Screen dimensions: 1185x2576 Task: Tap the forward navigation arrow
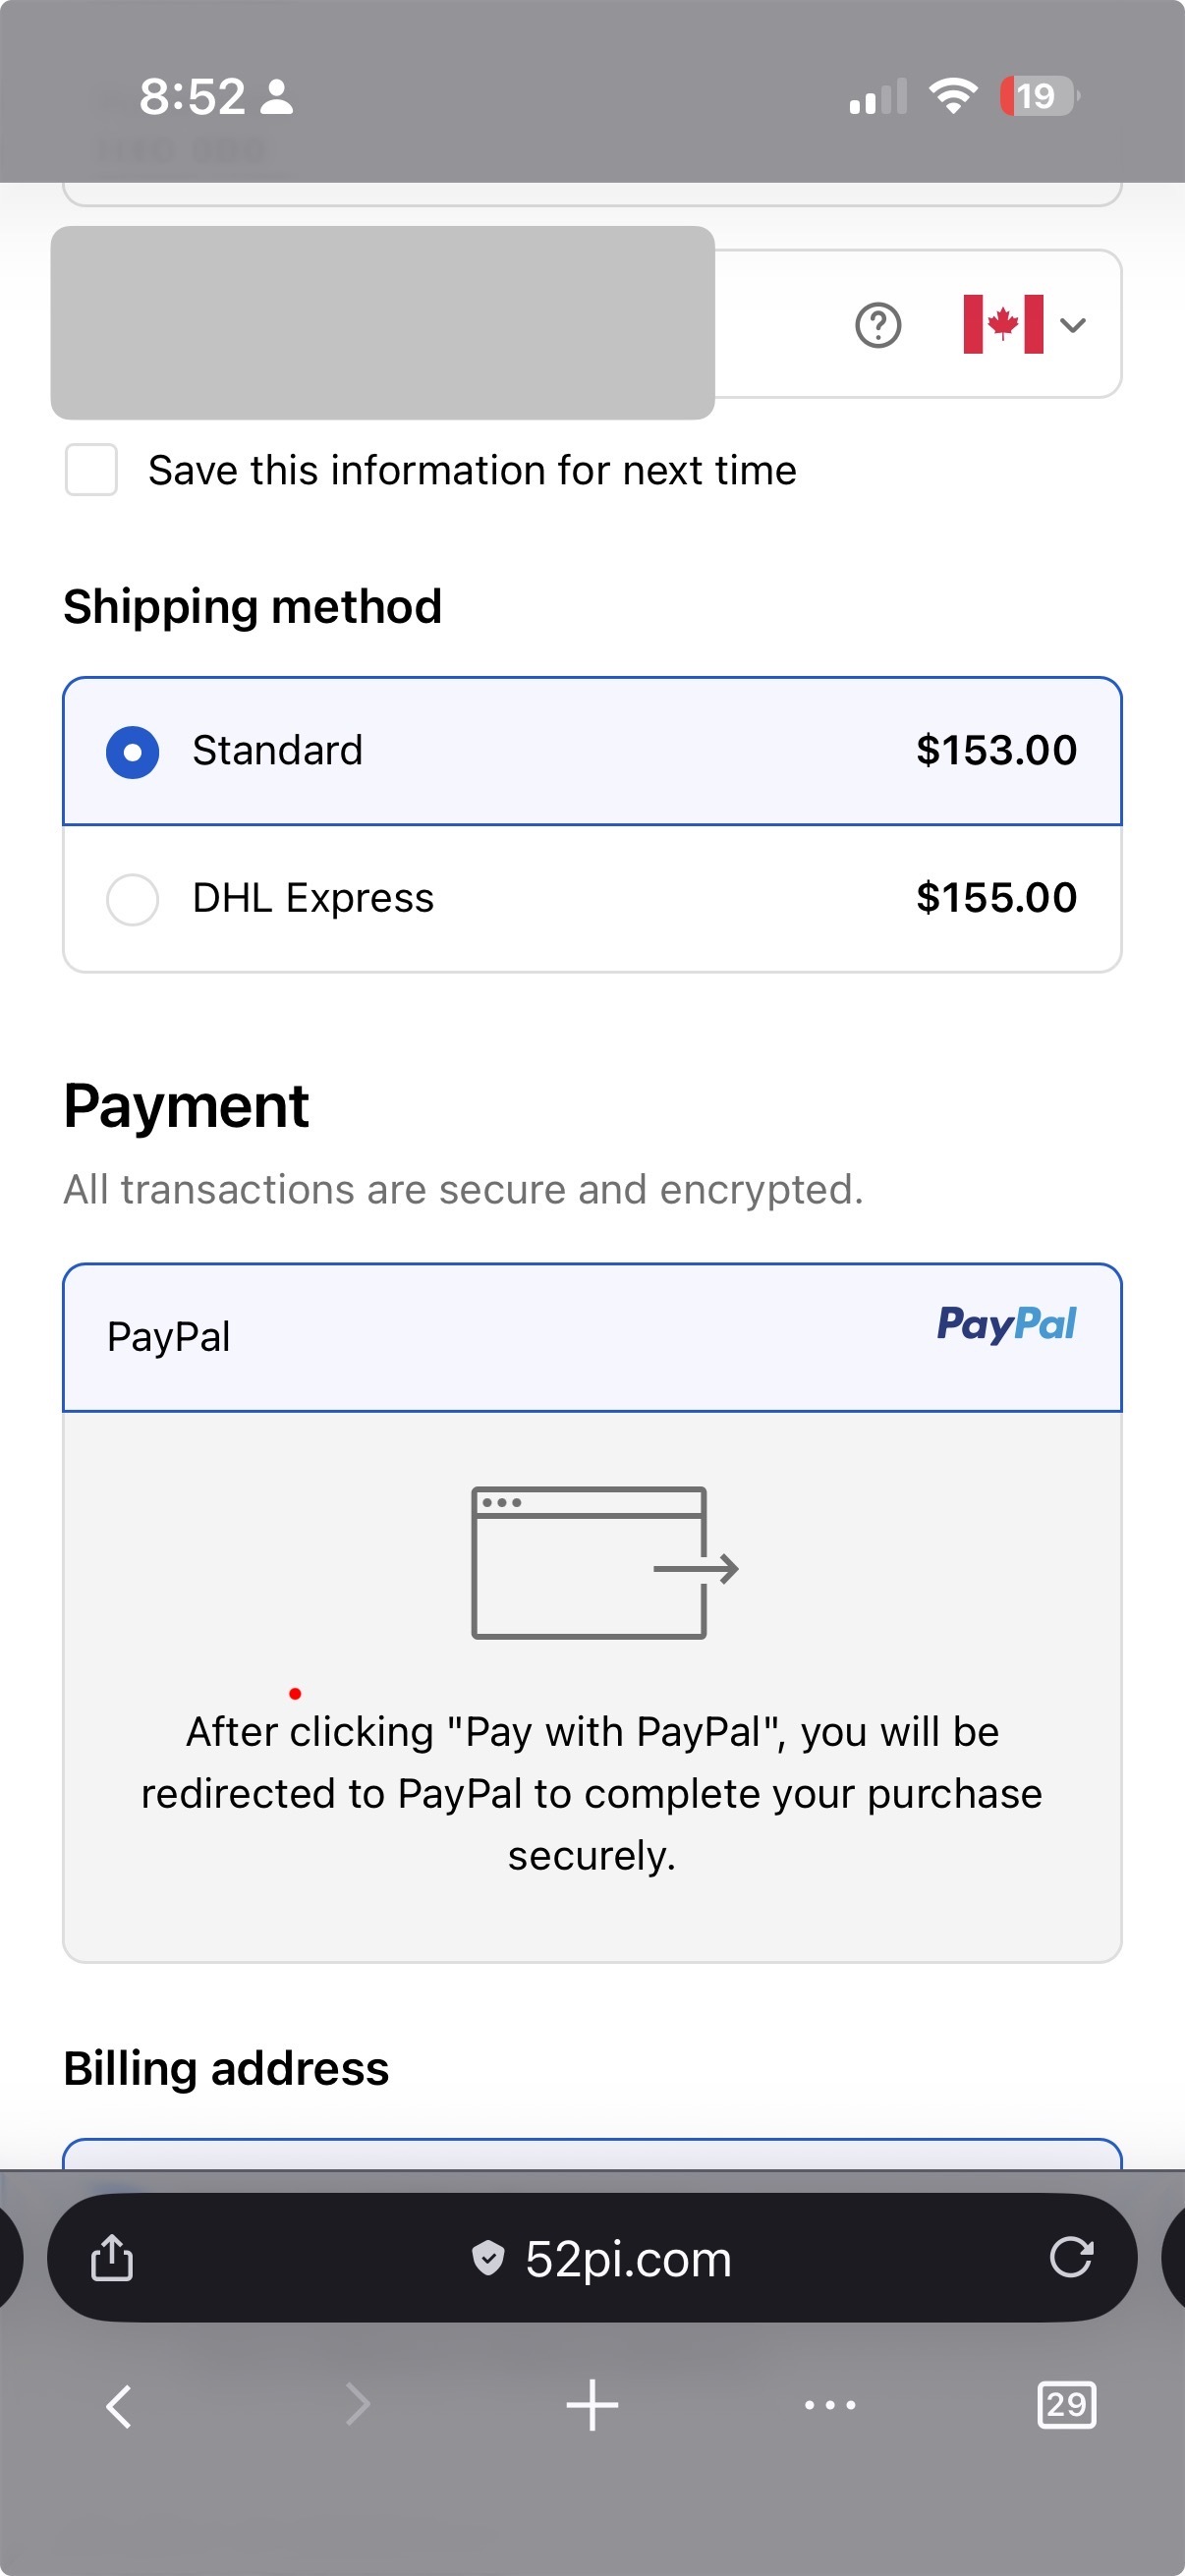tap(357, 2405)
